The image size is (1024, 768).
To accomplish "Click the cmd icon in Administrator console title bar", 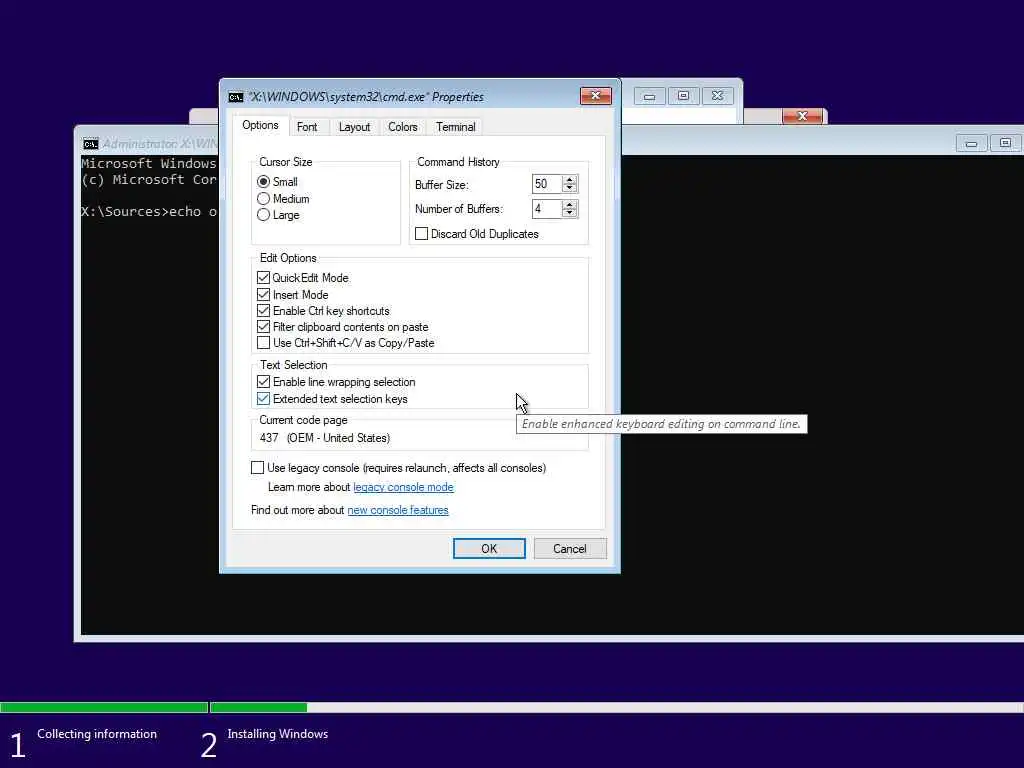I will (x=91, y=144).
